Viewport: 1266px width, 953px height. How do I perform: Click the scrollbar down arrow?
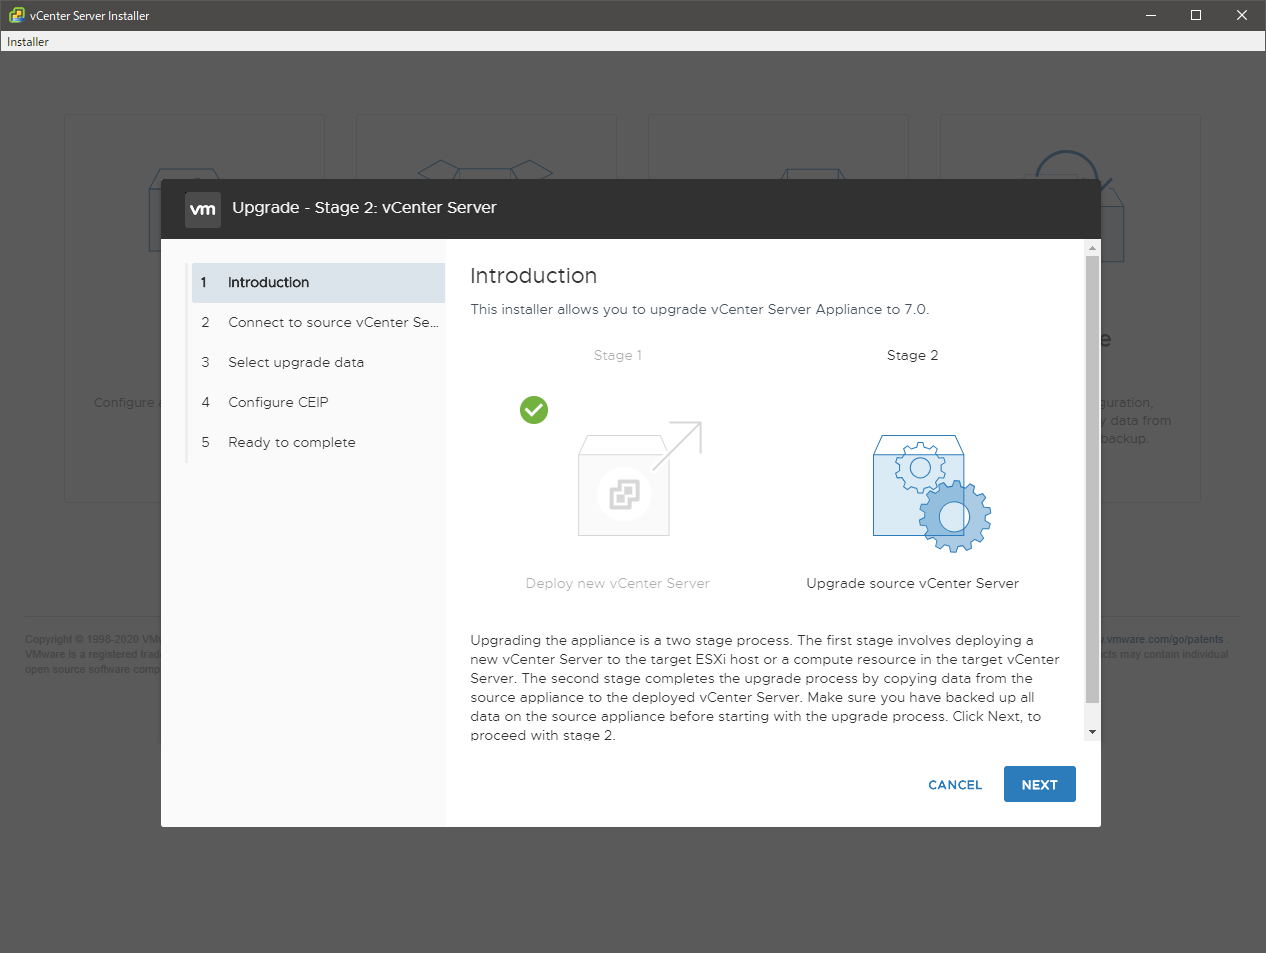1092,732
